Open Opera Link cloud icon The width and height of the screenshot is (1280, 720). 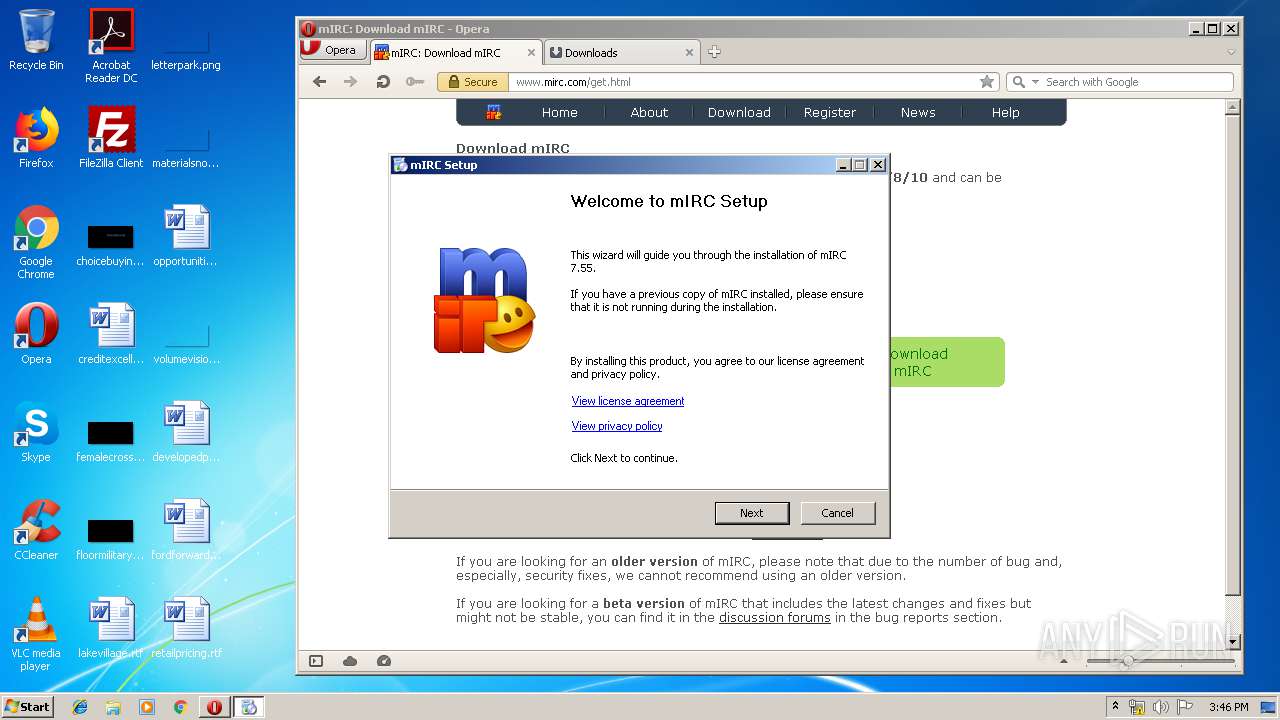(350, 661)
